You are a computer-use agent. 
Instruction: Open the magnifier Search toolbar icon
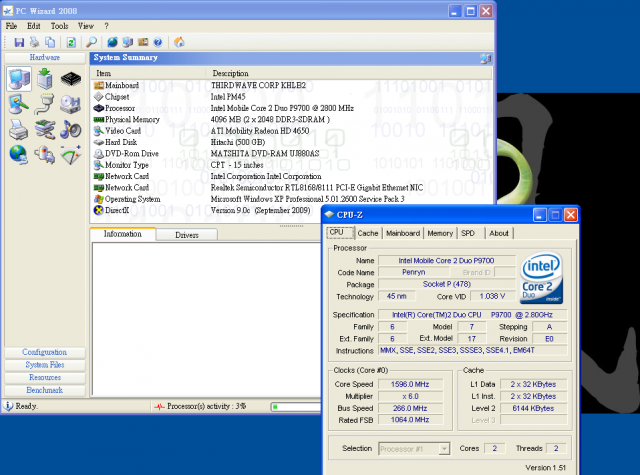tap(91, 42)
